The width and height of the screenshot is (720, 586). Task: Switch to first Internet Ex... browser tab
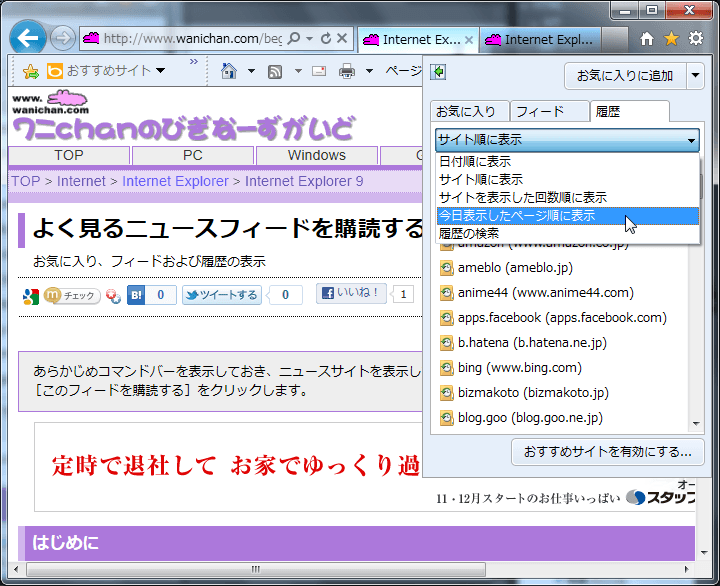click(x=417, y=39)
